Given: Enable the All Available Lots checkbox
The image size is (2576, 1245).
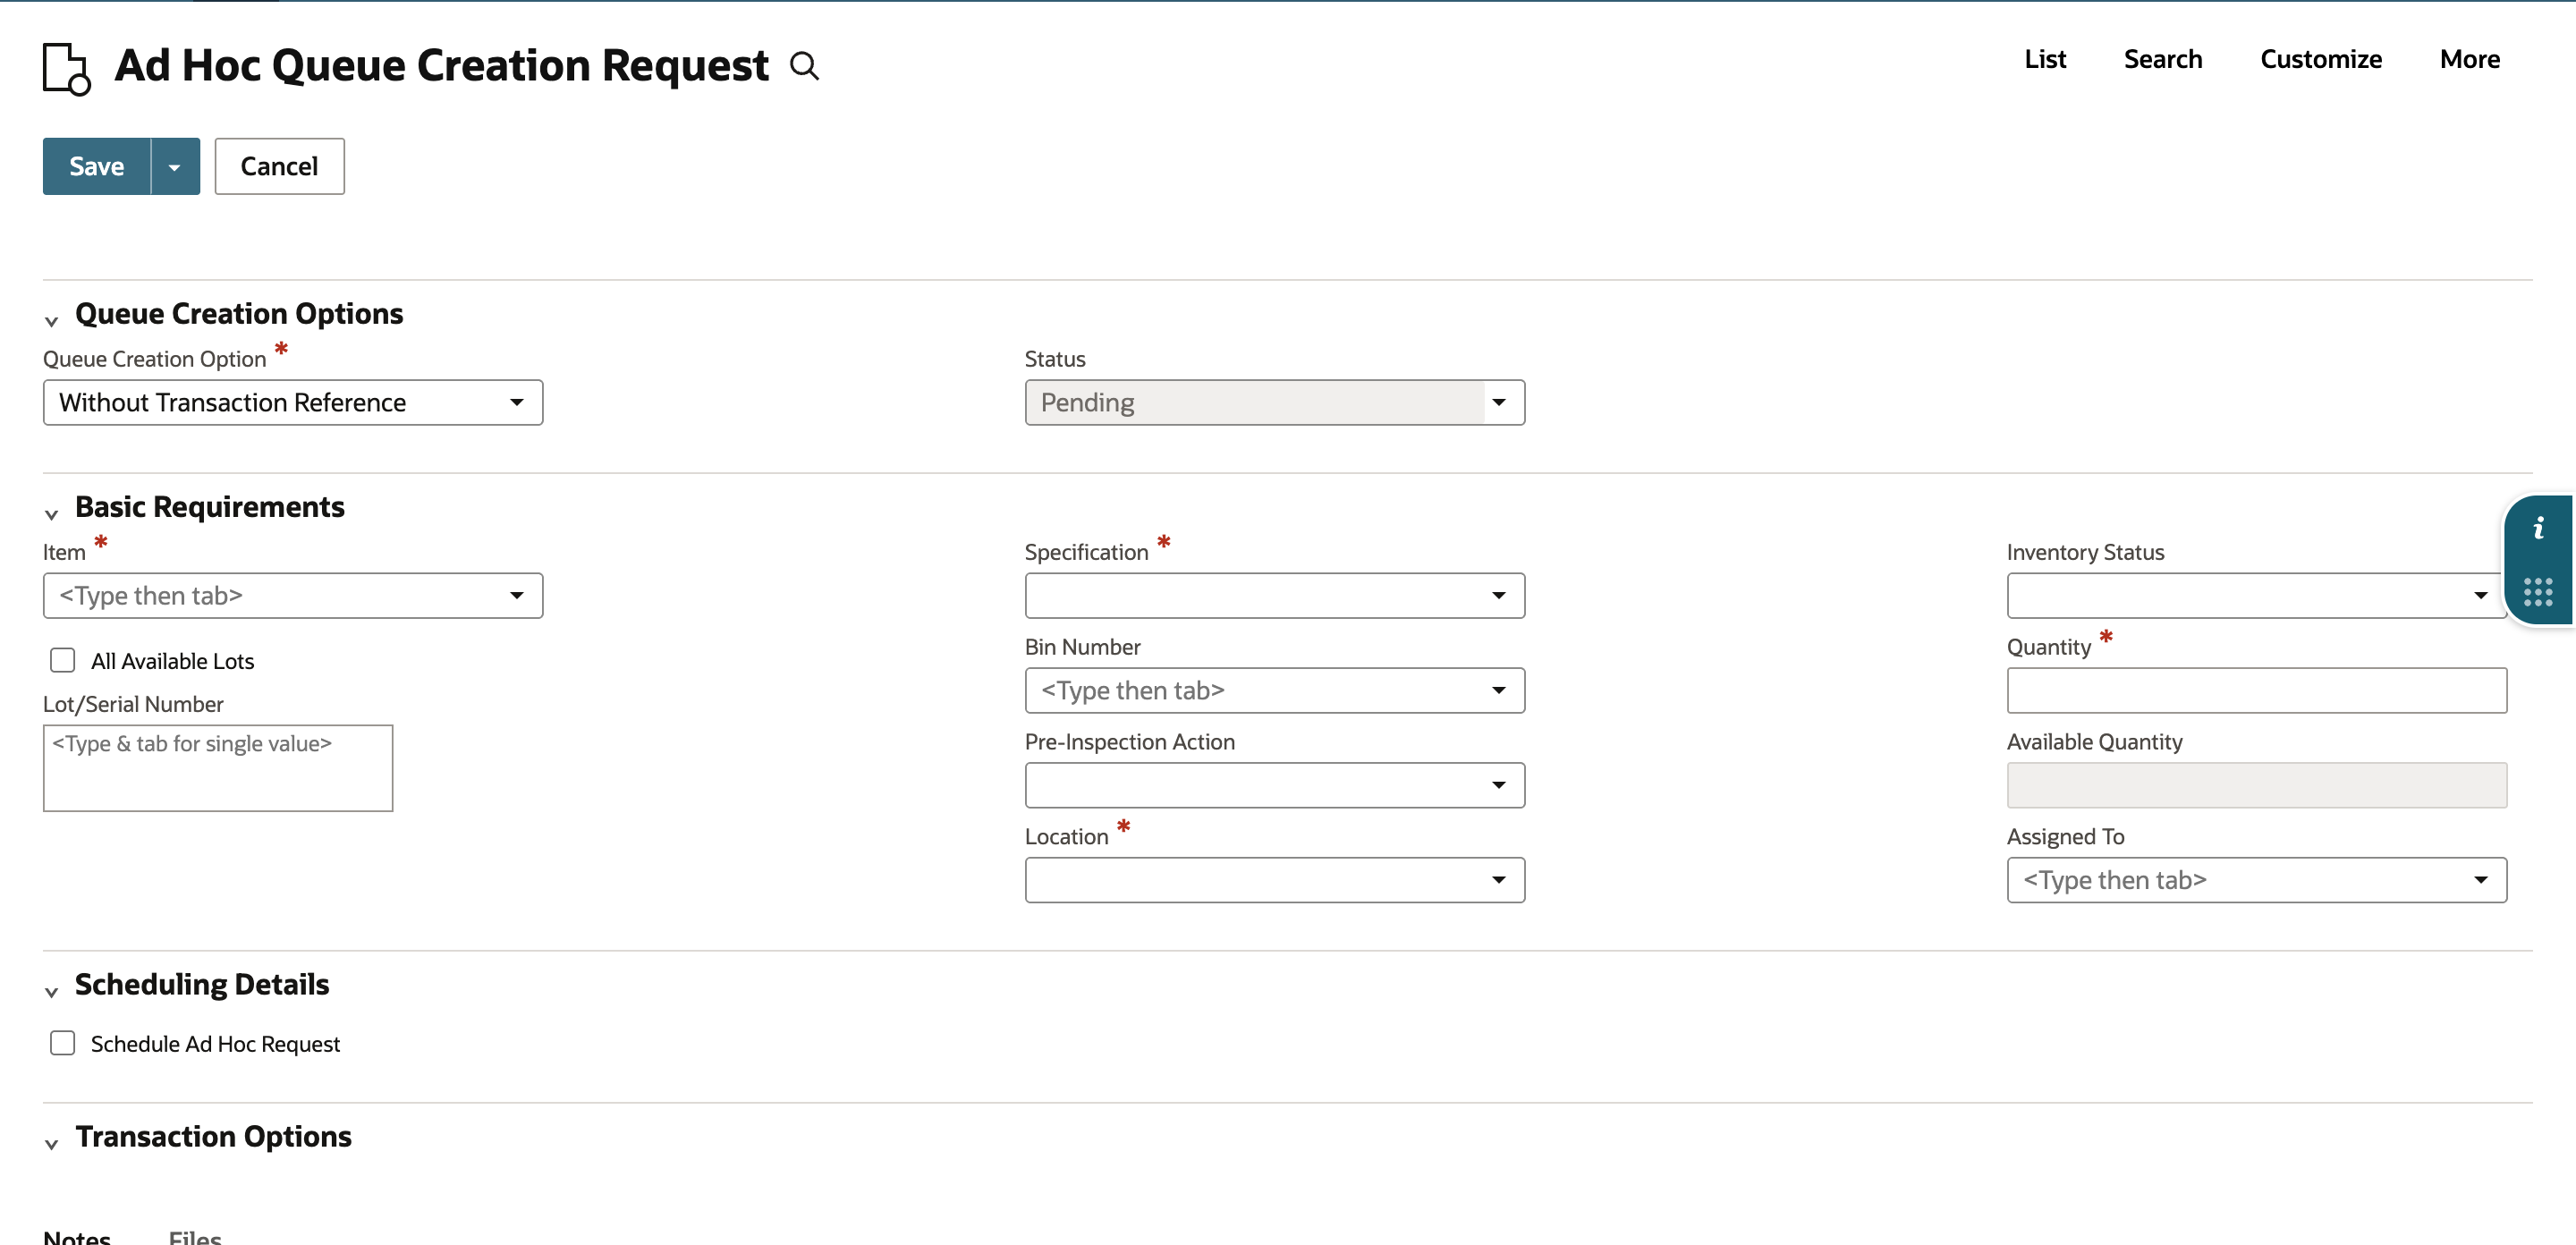Looking at the screenshot, I should point(63,660).
